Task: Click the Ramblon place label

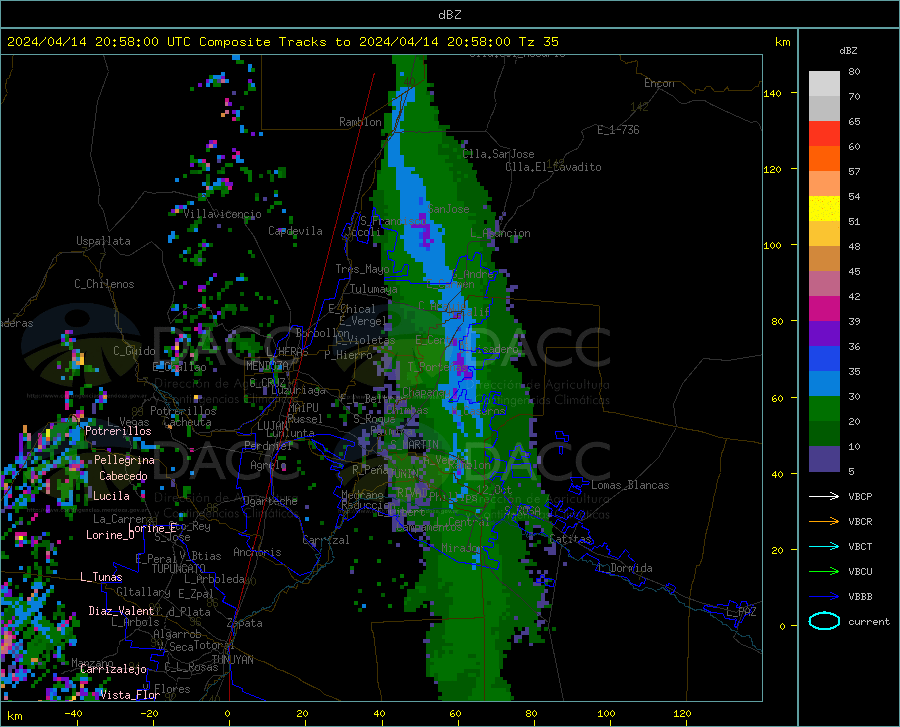Action: [360, 122]
